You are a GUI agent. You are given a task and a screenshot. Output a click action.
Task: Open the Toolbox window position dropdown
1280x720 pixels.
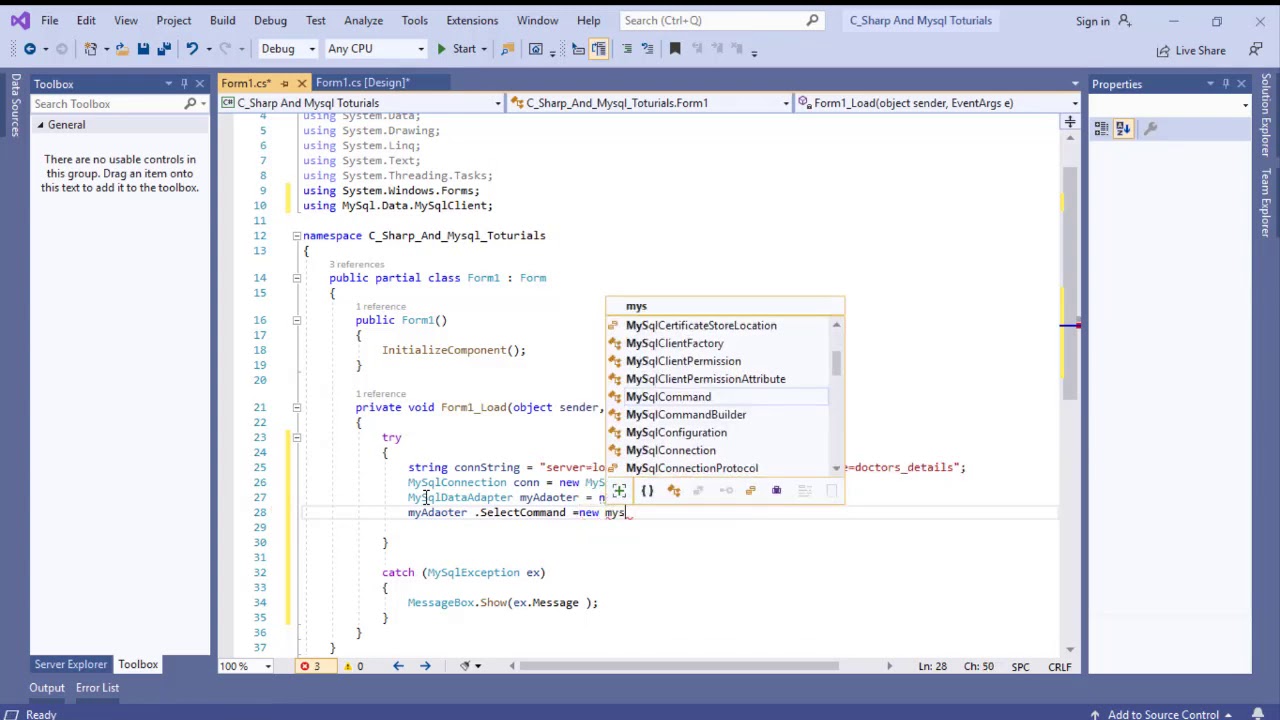[169, 84]
